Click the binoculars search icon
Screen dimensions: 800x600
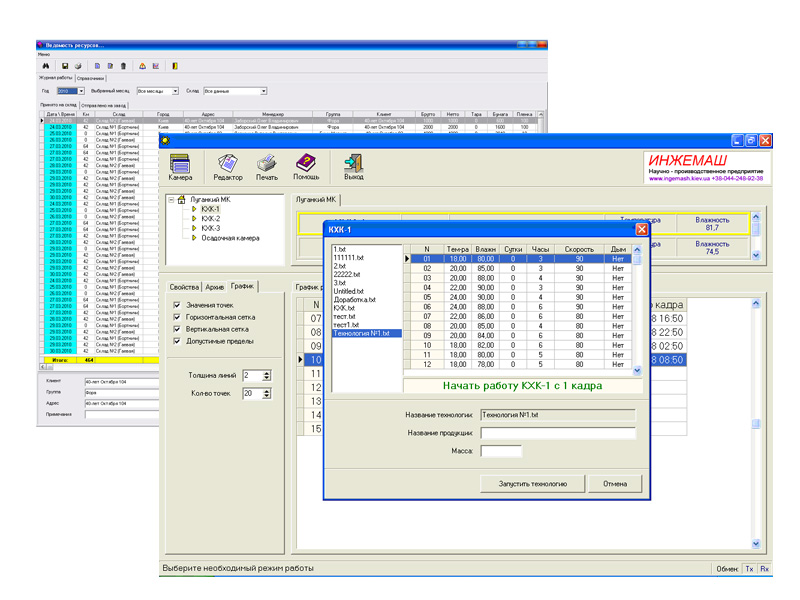click(x=46, y=66)
